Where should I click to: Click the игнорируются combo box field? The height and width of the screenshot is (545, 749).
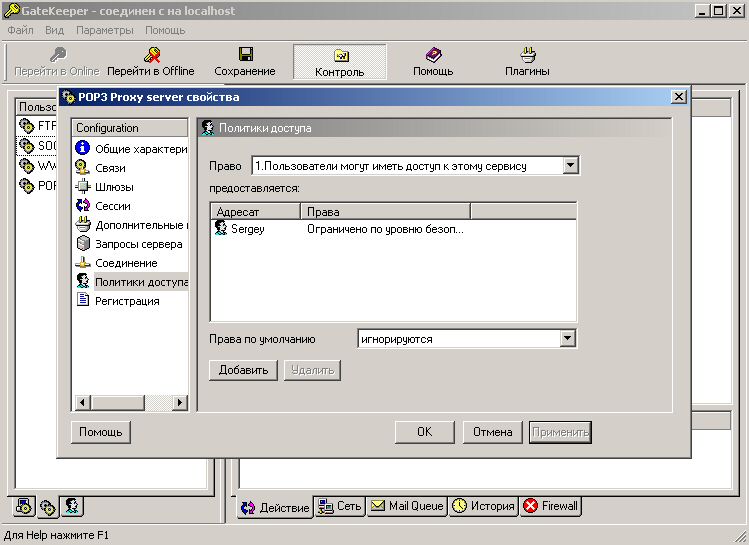[x=467, y=339]
